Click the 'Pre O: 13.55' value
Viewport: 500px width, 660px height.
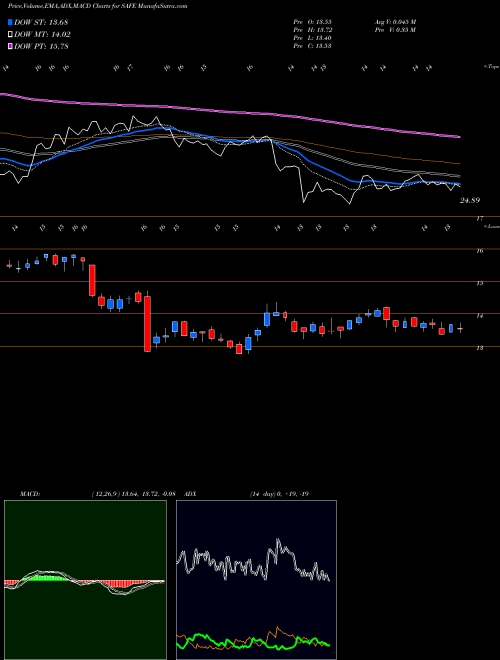(313, 22)
